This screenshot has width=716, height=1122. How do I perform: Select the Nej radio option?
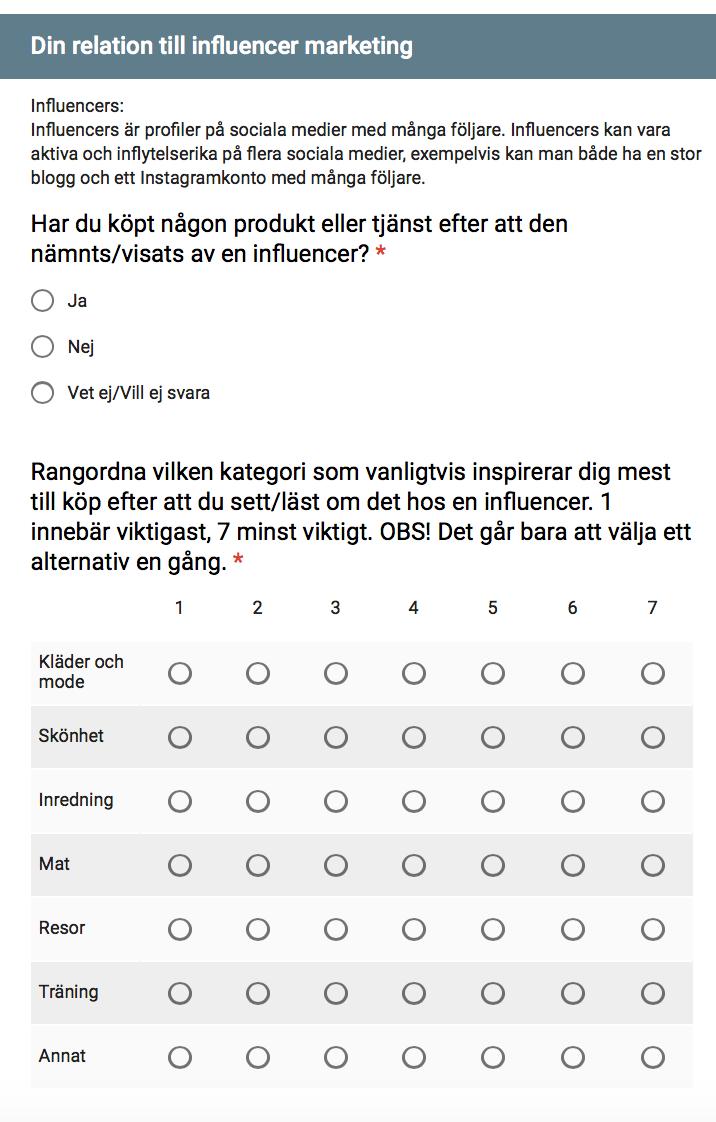coord(43,347)
